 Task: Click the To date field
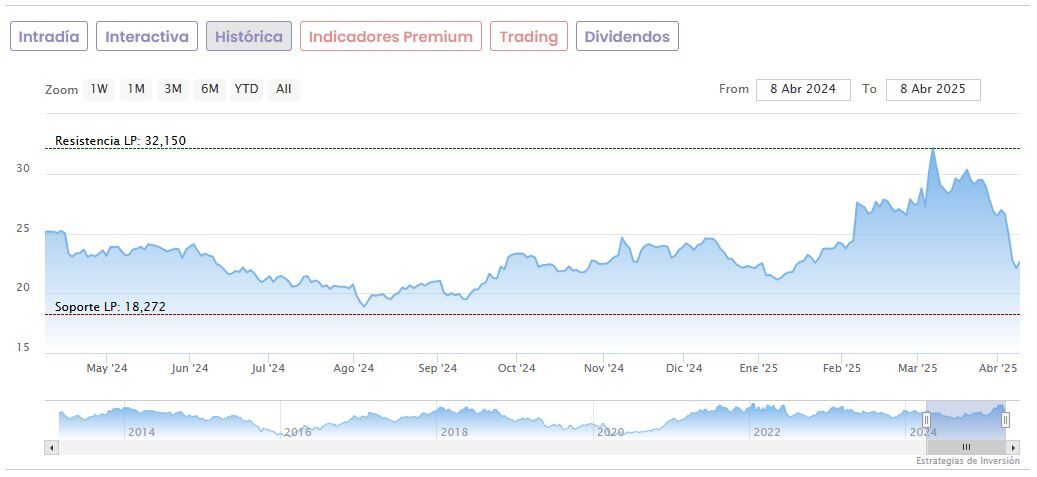pos(932,89)
